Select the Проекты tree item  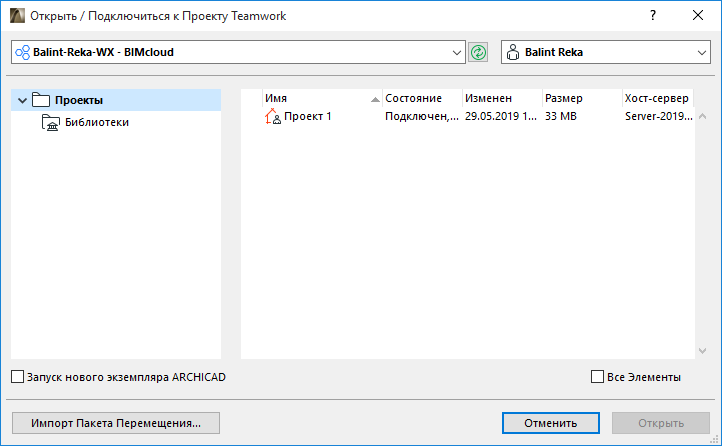pos(116,100)
